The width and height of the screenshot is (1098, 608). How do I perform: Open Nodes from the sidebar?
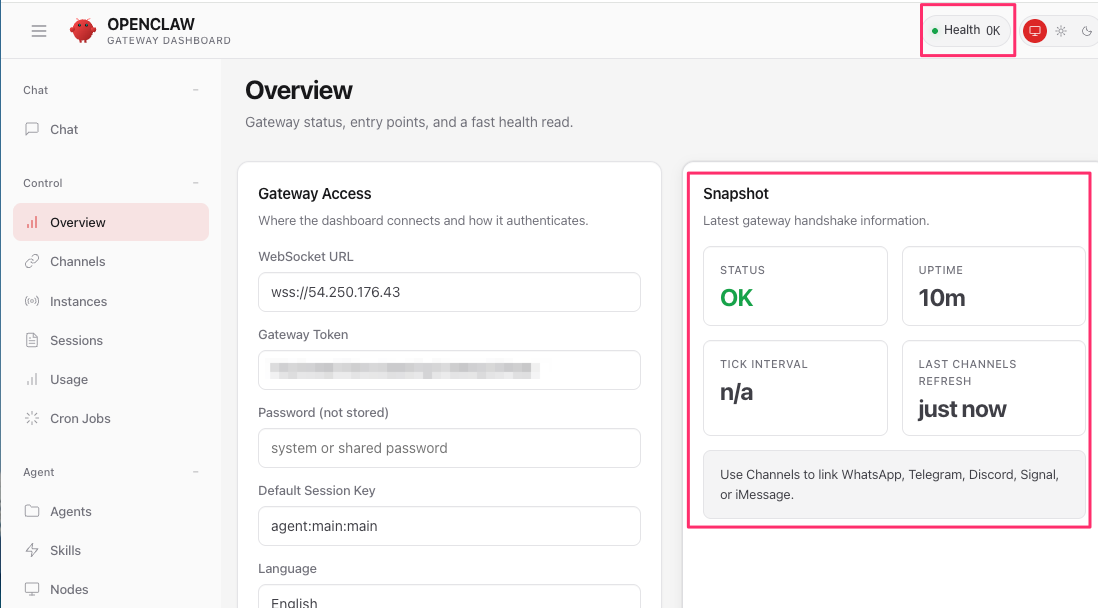click(x=69, y=590)
